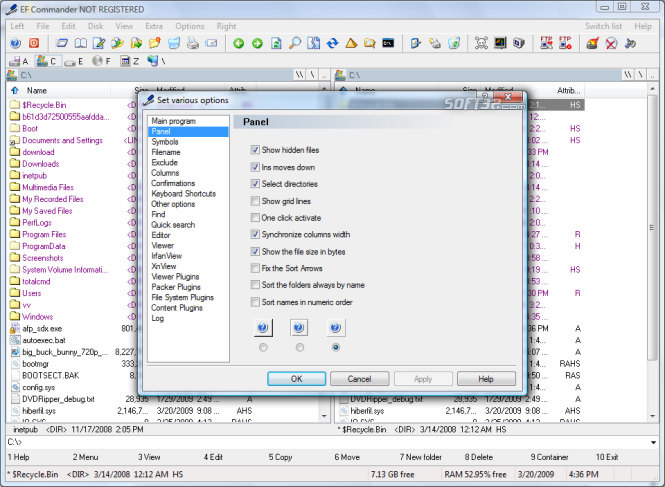The image size is (665, 487).
Task: Click the 8 Delete function key button
Action: [x=478, y=457]
